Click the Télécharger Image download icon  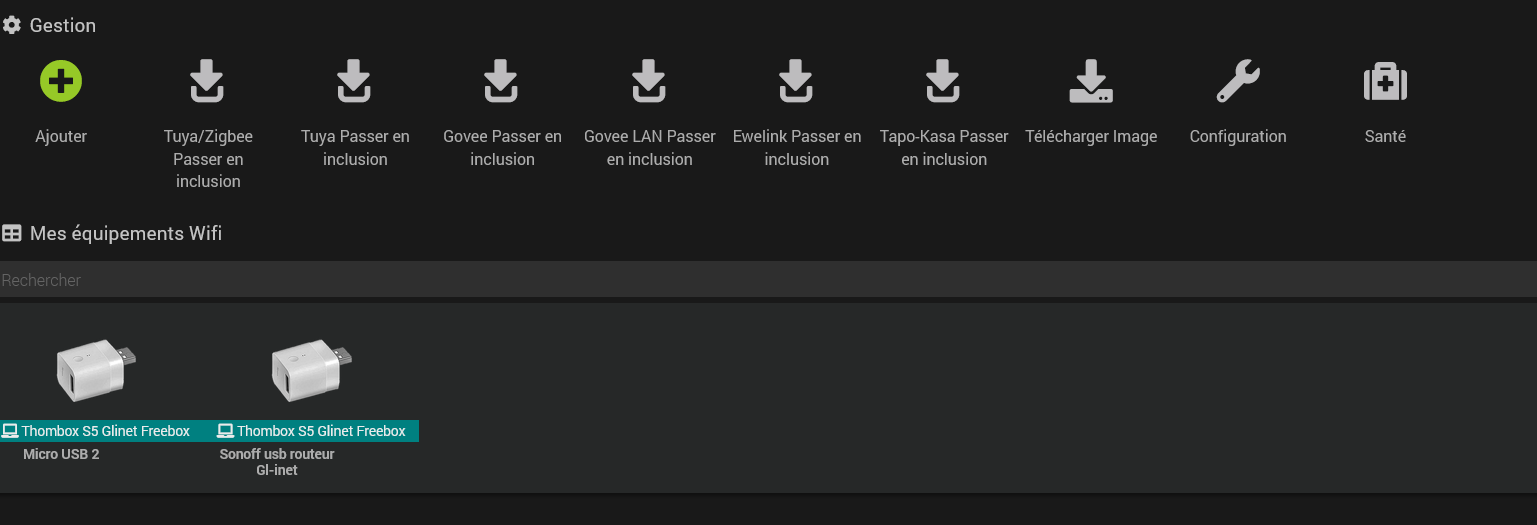tap(1090, 81)
